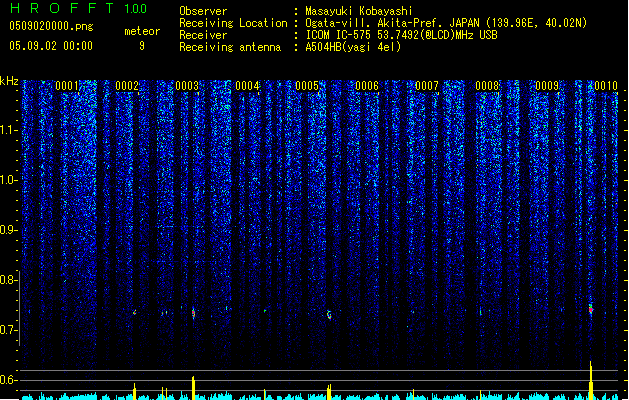Click the receiver ICOM IC-575 text
This screenshot has height=400, width=629.
pos(401,35)
